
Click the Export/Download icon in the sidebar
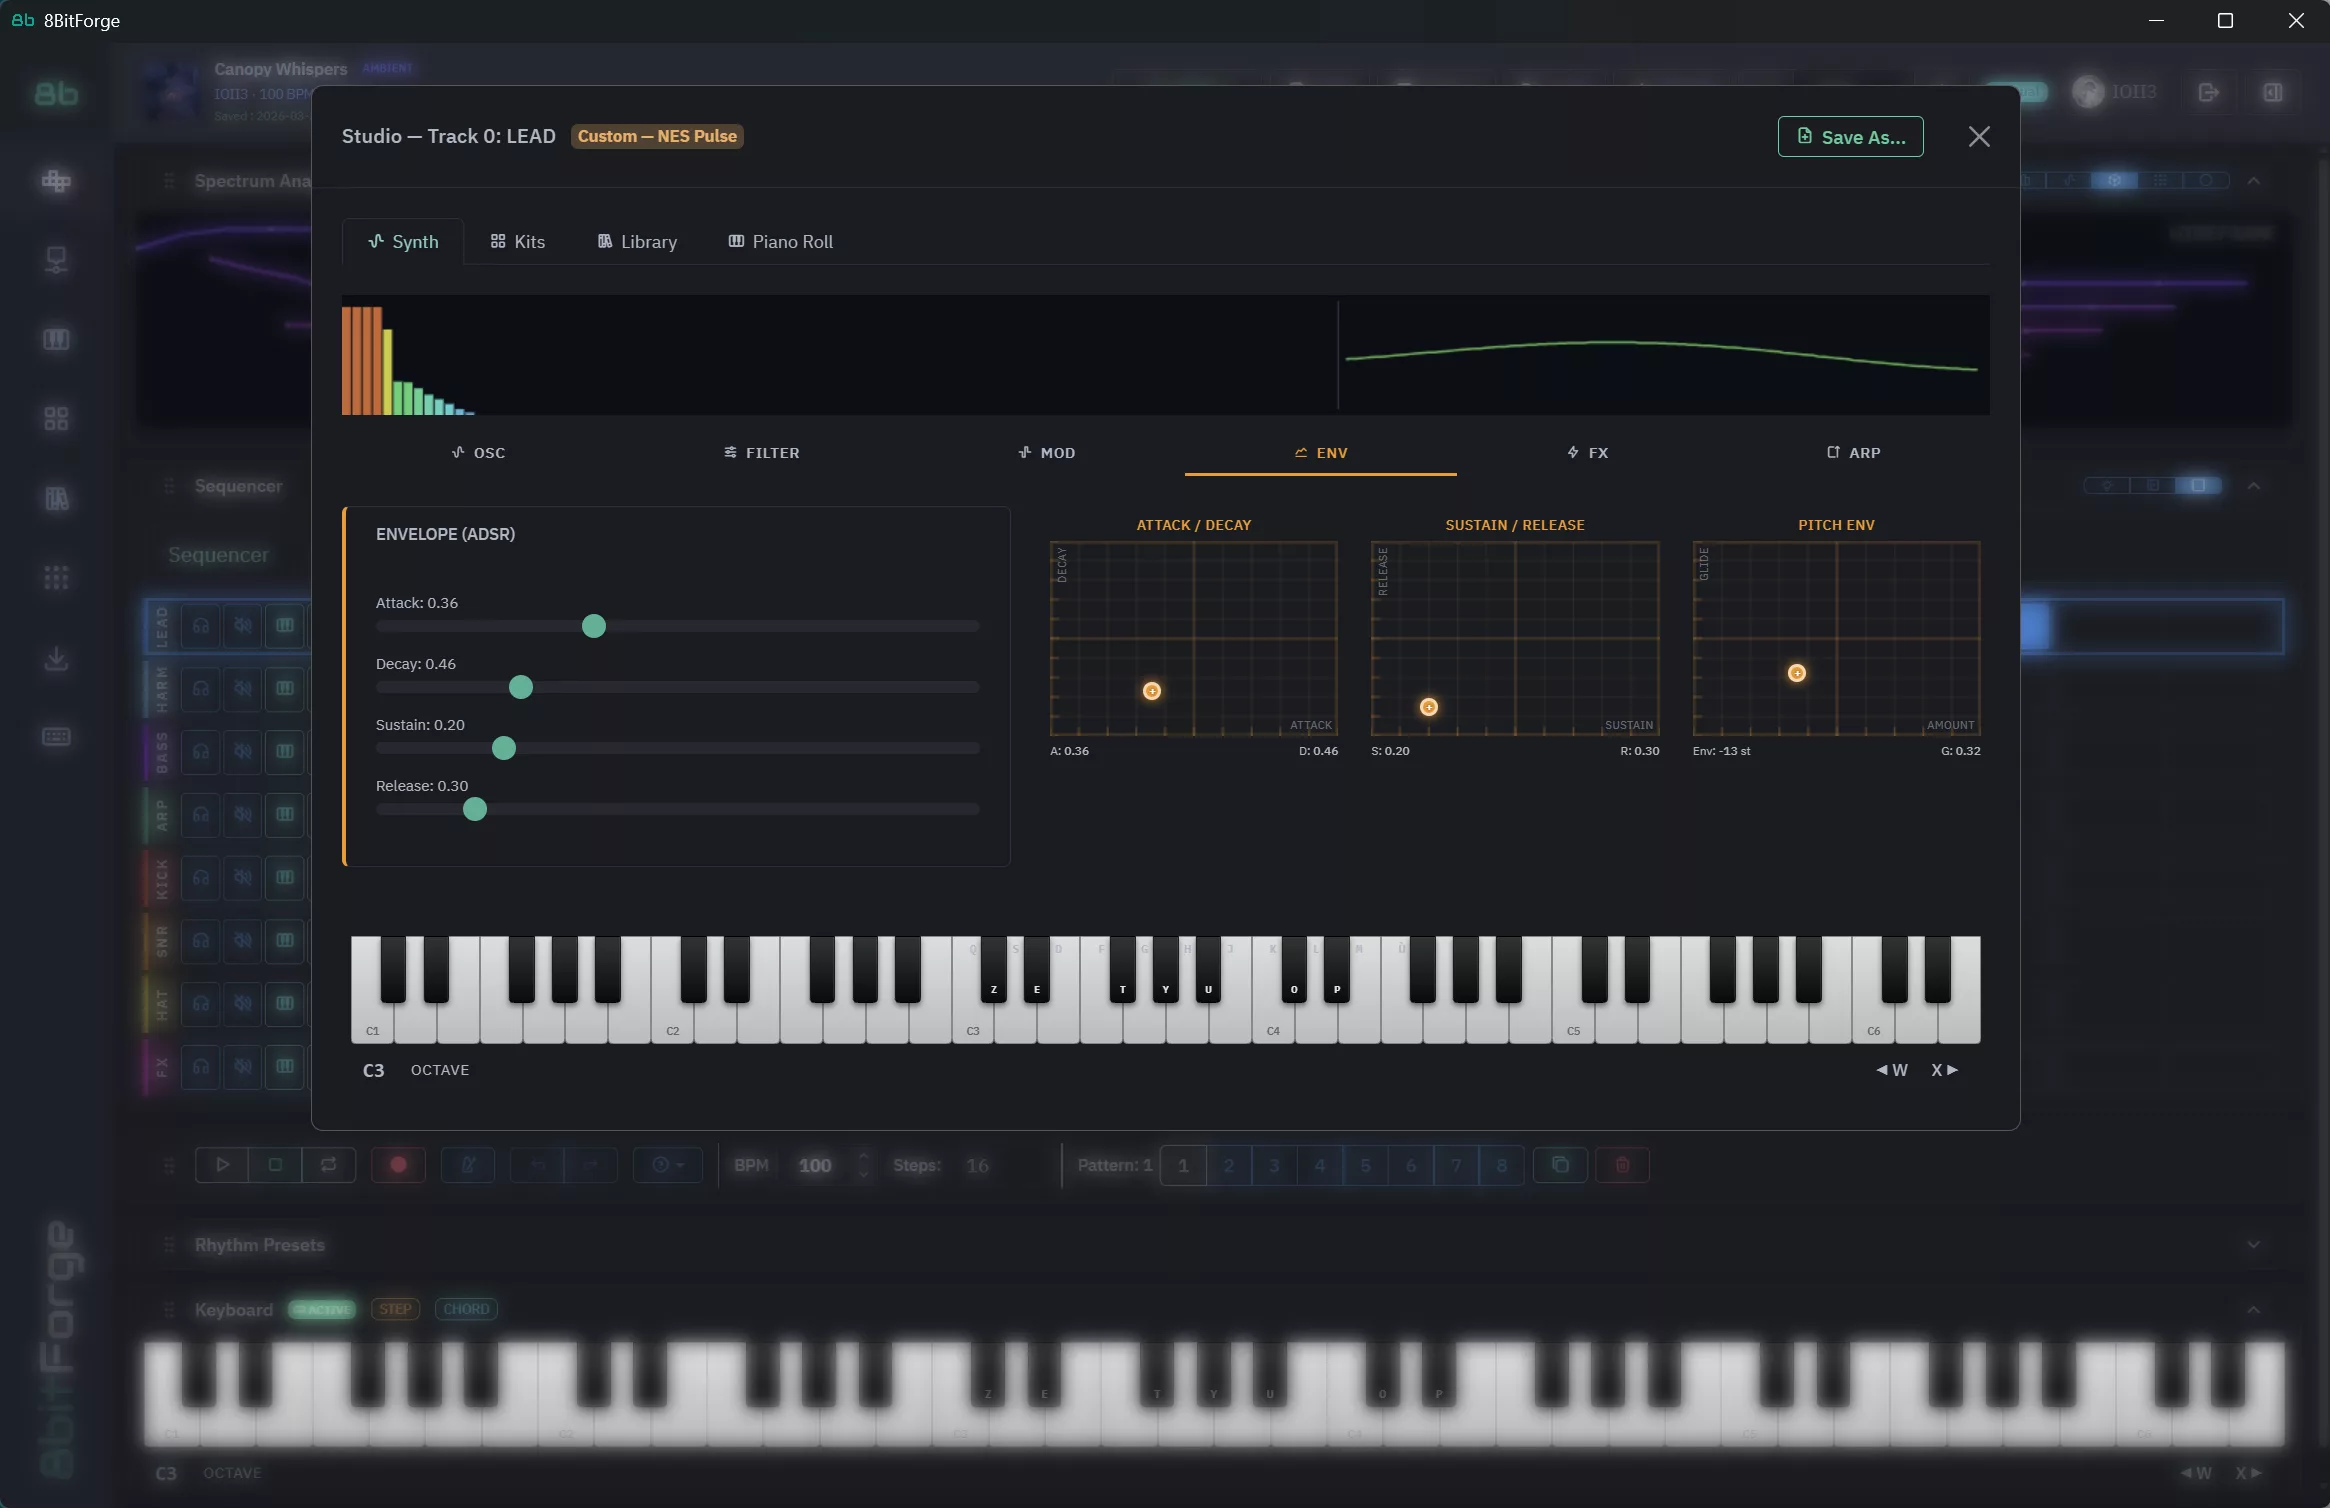tap(57, 658)
